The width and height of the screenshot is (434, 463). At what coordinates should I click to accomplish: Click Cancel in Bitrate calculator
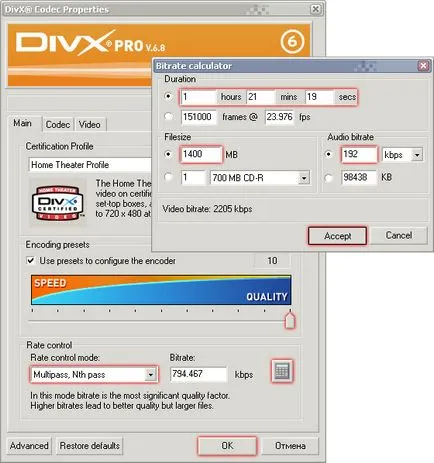tap(399, 235)
